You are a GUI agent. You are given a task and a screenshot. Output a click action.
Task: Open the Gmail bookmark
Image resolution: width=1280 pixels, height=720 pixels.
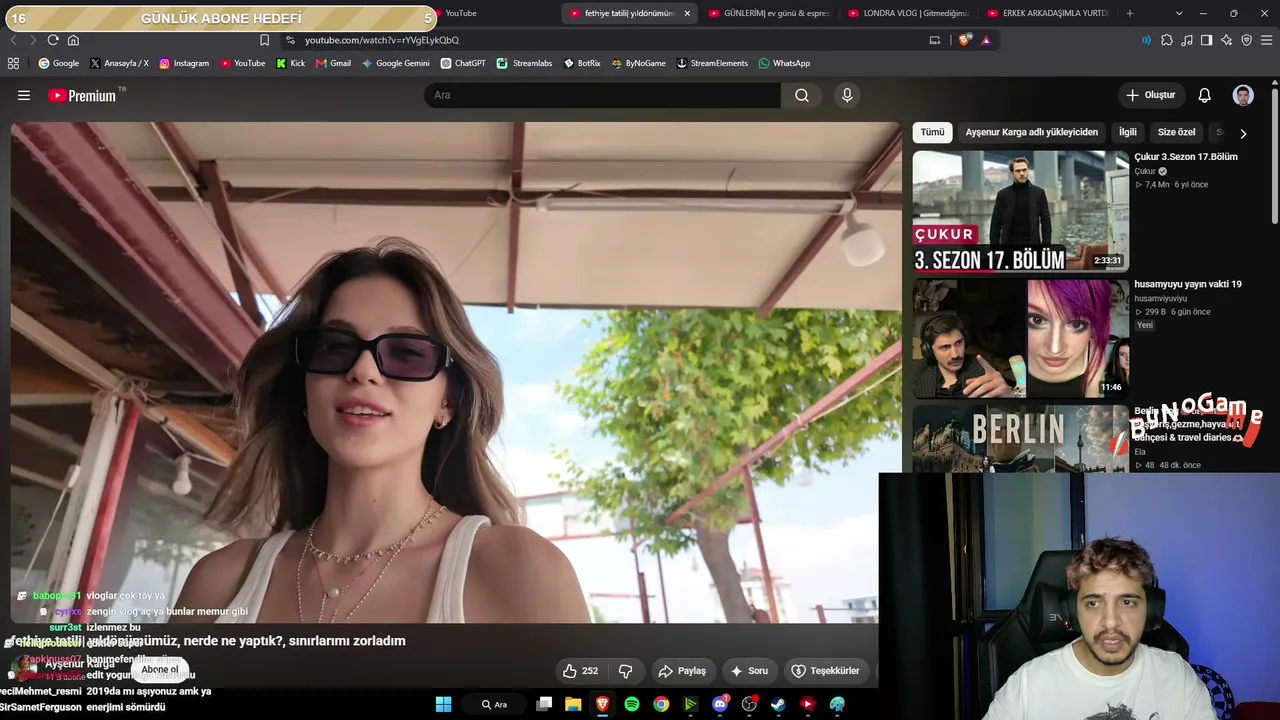[x=333, y=63]
